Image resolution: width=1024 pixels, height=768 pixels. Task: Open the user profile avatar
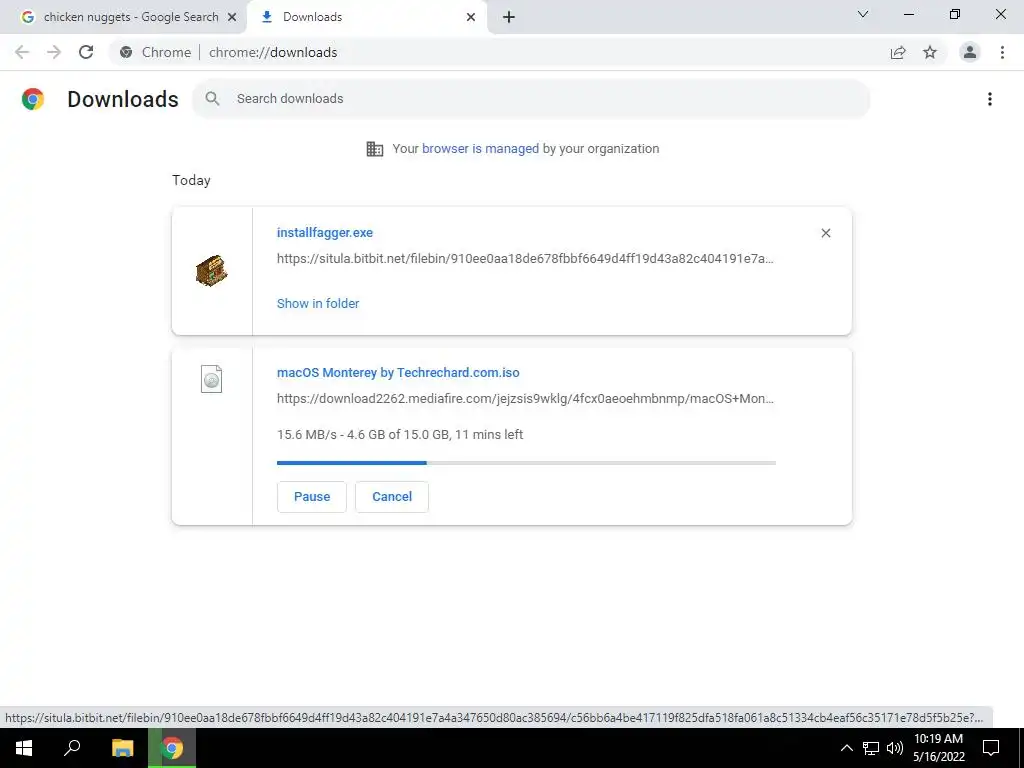pyautogui.click(x=970, y=52)
